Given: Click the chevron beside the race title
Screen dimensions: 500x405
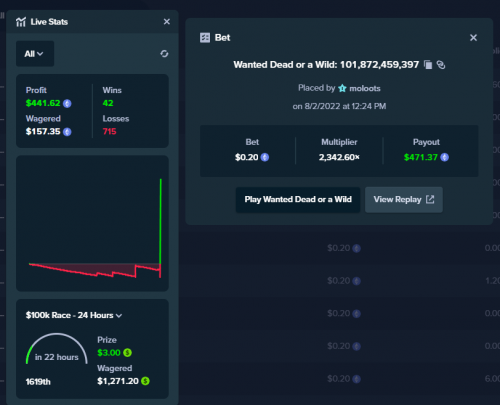Looking at the screenshot, I should coord(119,316).
